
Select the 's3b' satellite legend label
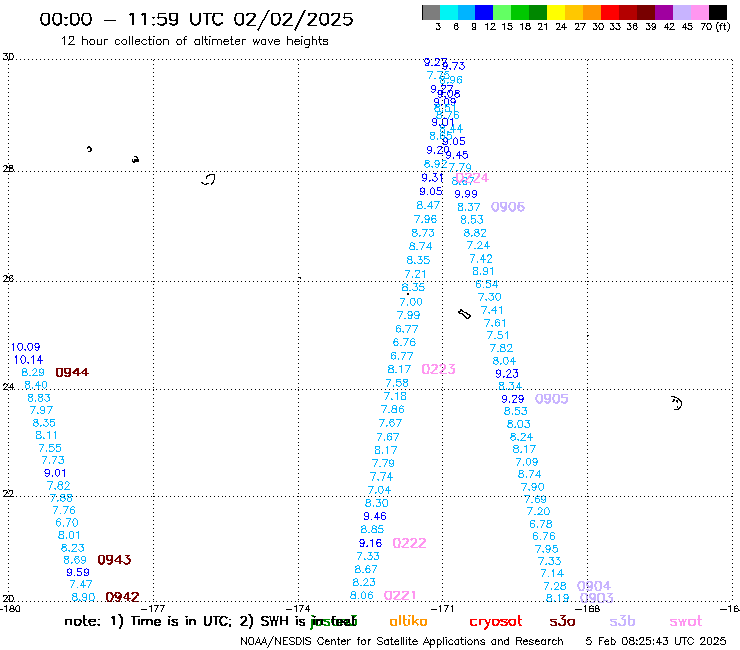pyautogui.click(x=622, y=621)
